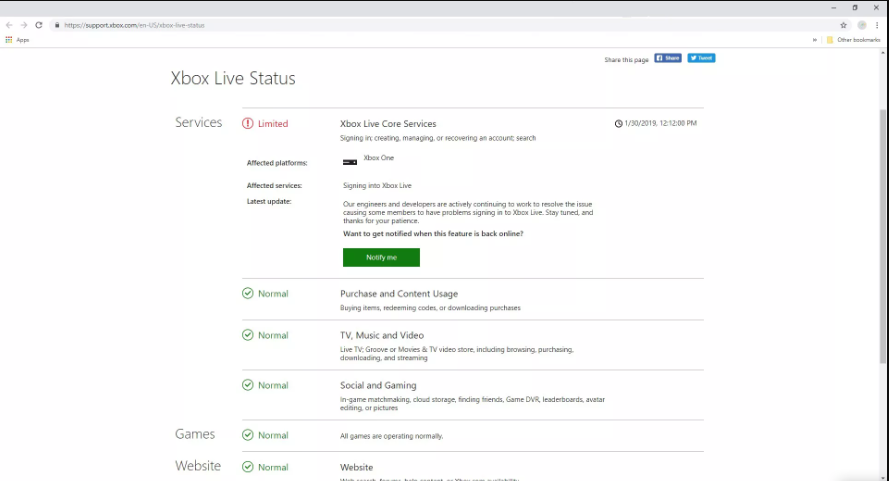Click Normal checkmark for Purchase and Content Usage
889x481 pixels.
pyautogui.click(x=248, y=293)
